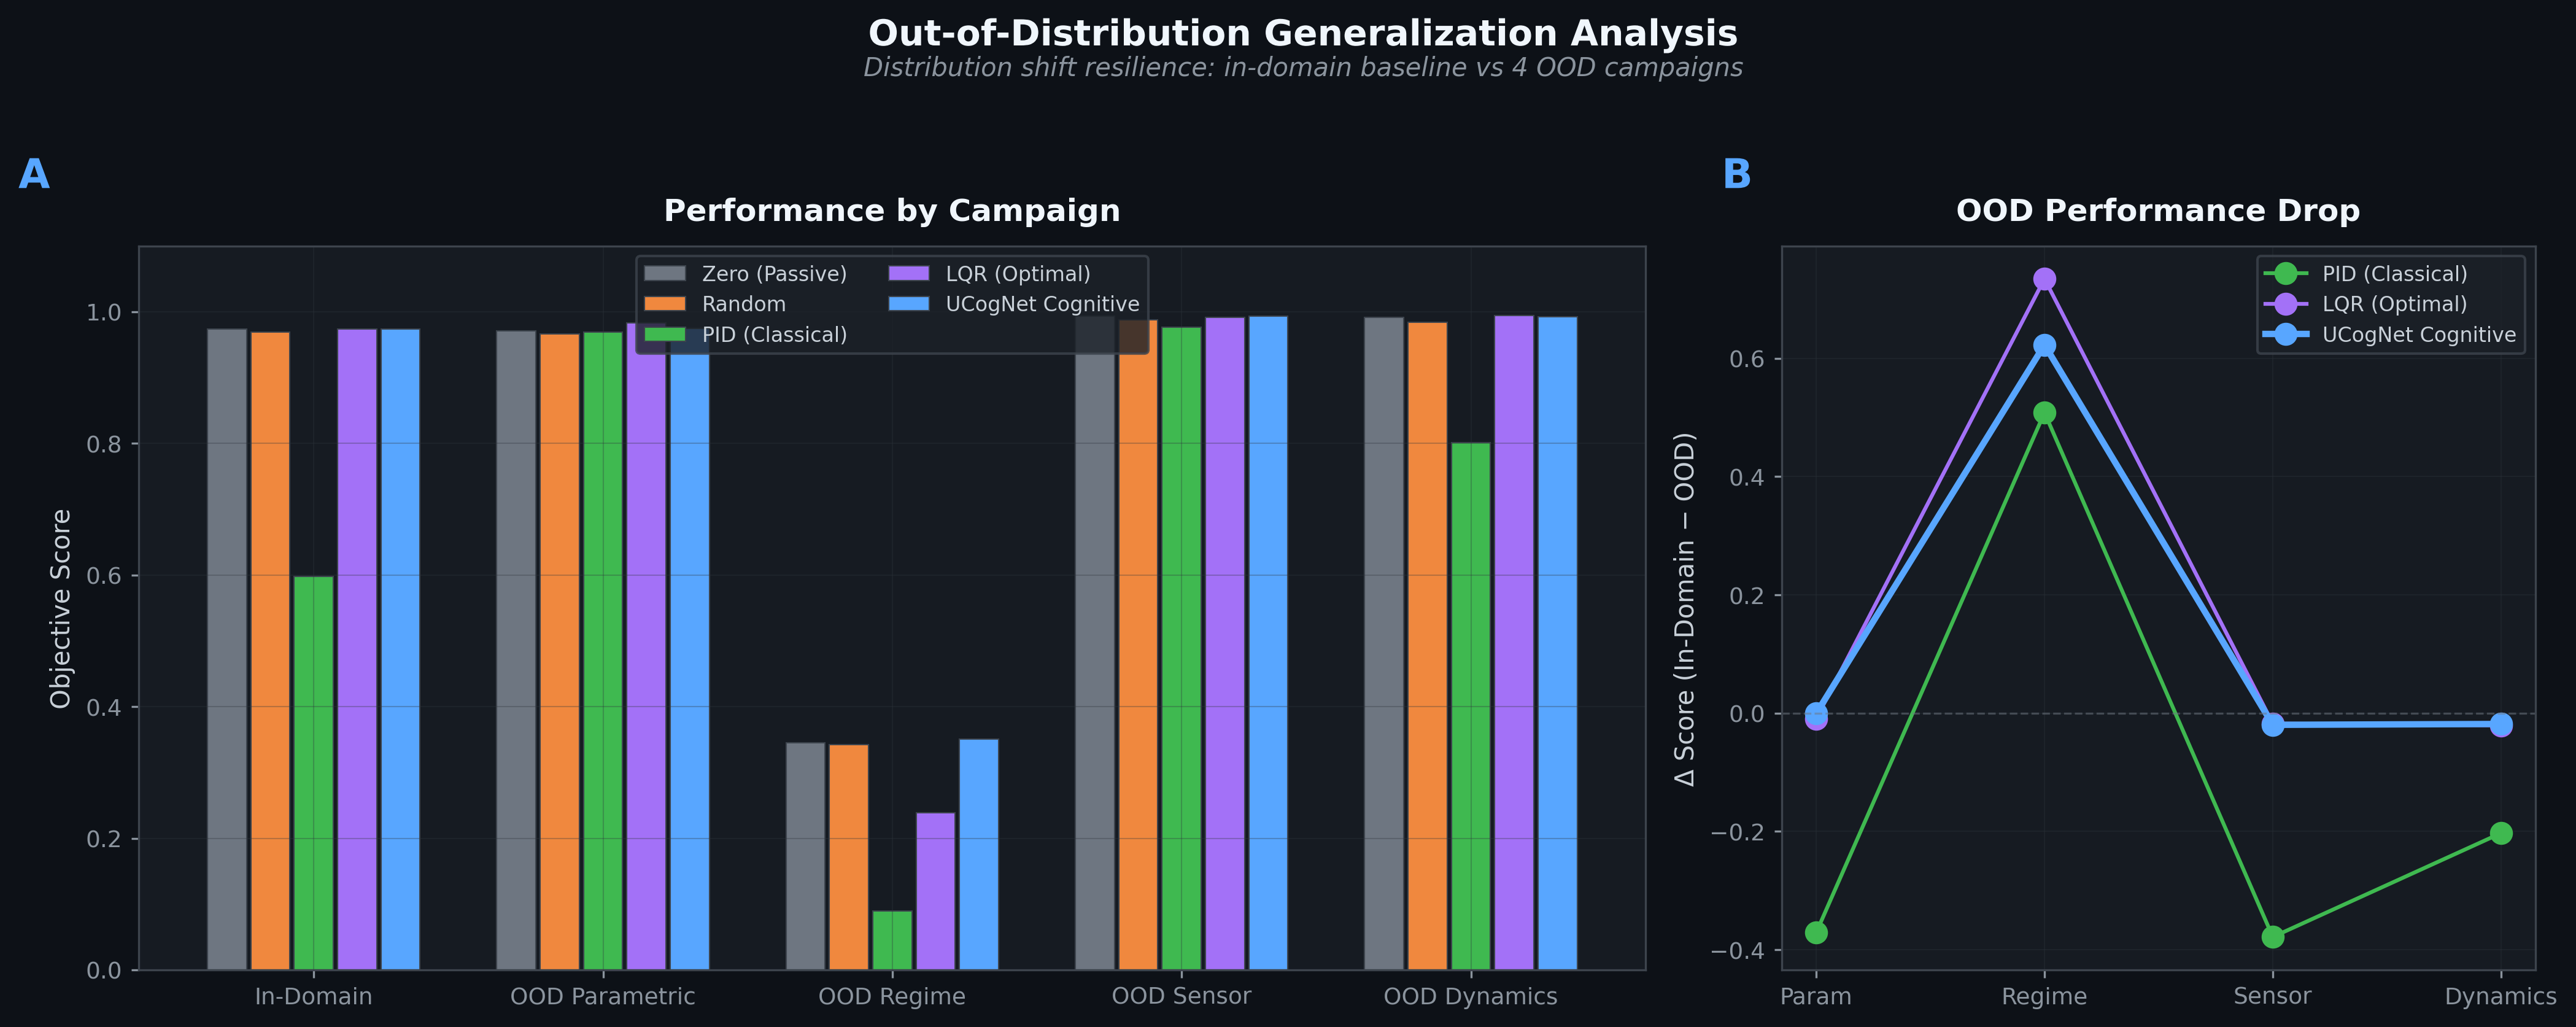
Task: Click the 'OOD Parametric' x-axis category label
Action: [x=603, y=997]
